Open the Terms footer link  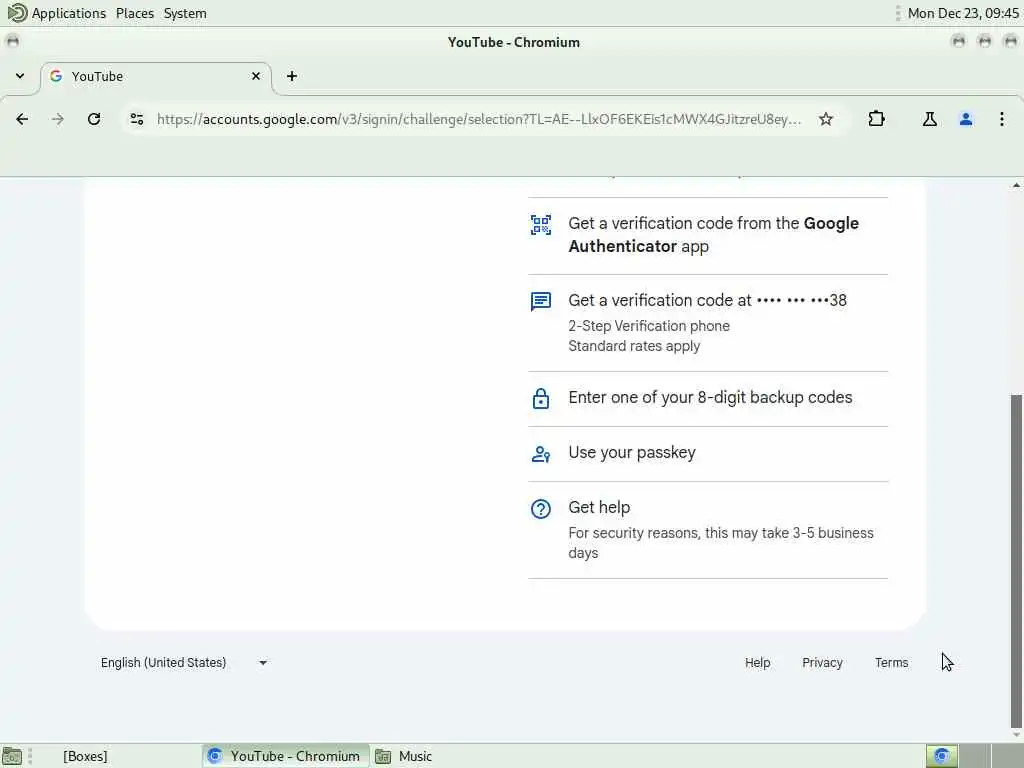(891, 662)
